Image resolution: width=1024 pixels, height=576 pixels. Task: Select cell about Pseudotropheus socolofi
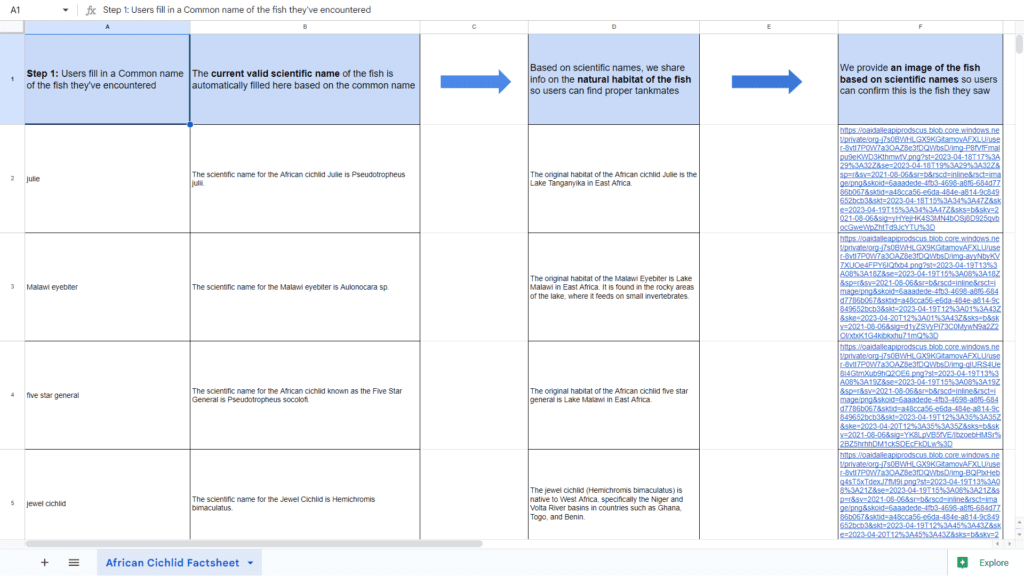(305, 395)
